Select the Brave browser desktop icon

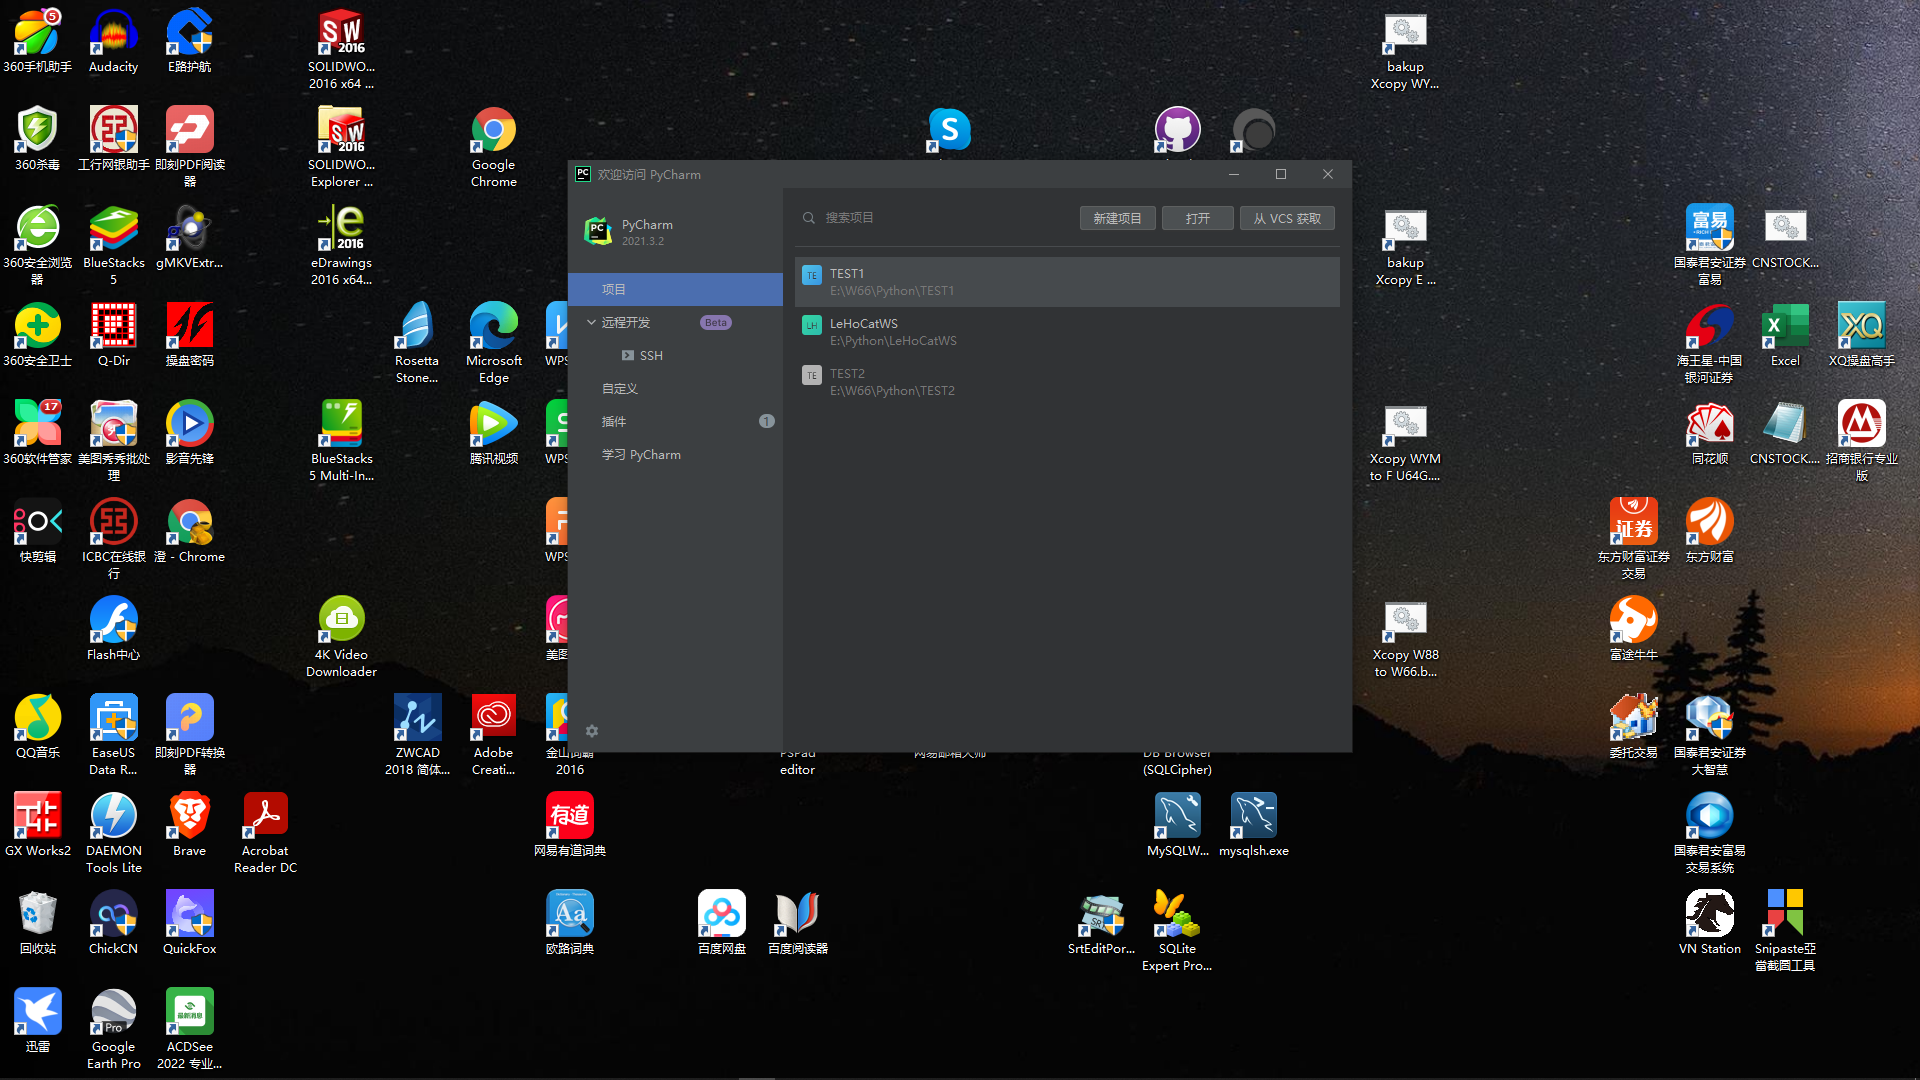(190, 825)
